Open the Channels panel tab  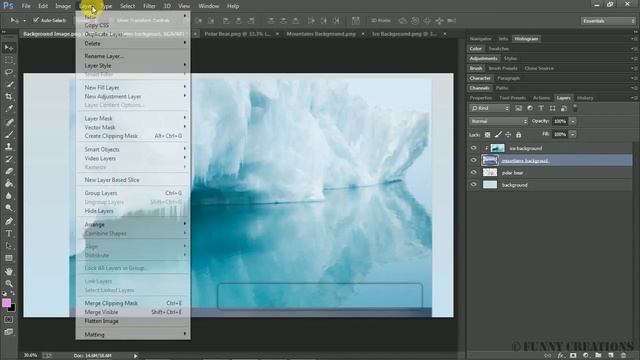(479, 88)
